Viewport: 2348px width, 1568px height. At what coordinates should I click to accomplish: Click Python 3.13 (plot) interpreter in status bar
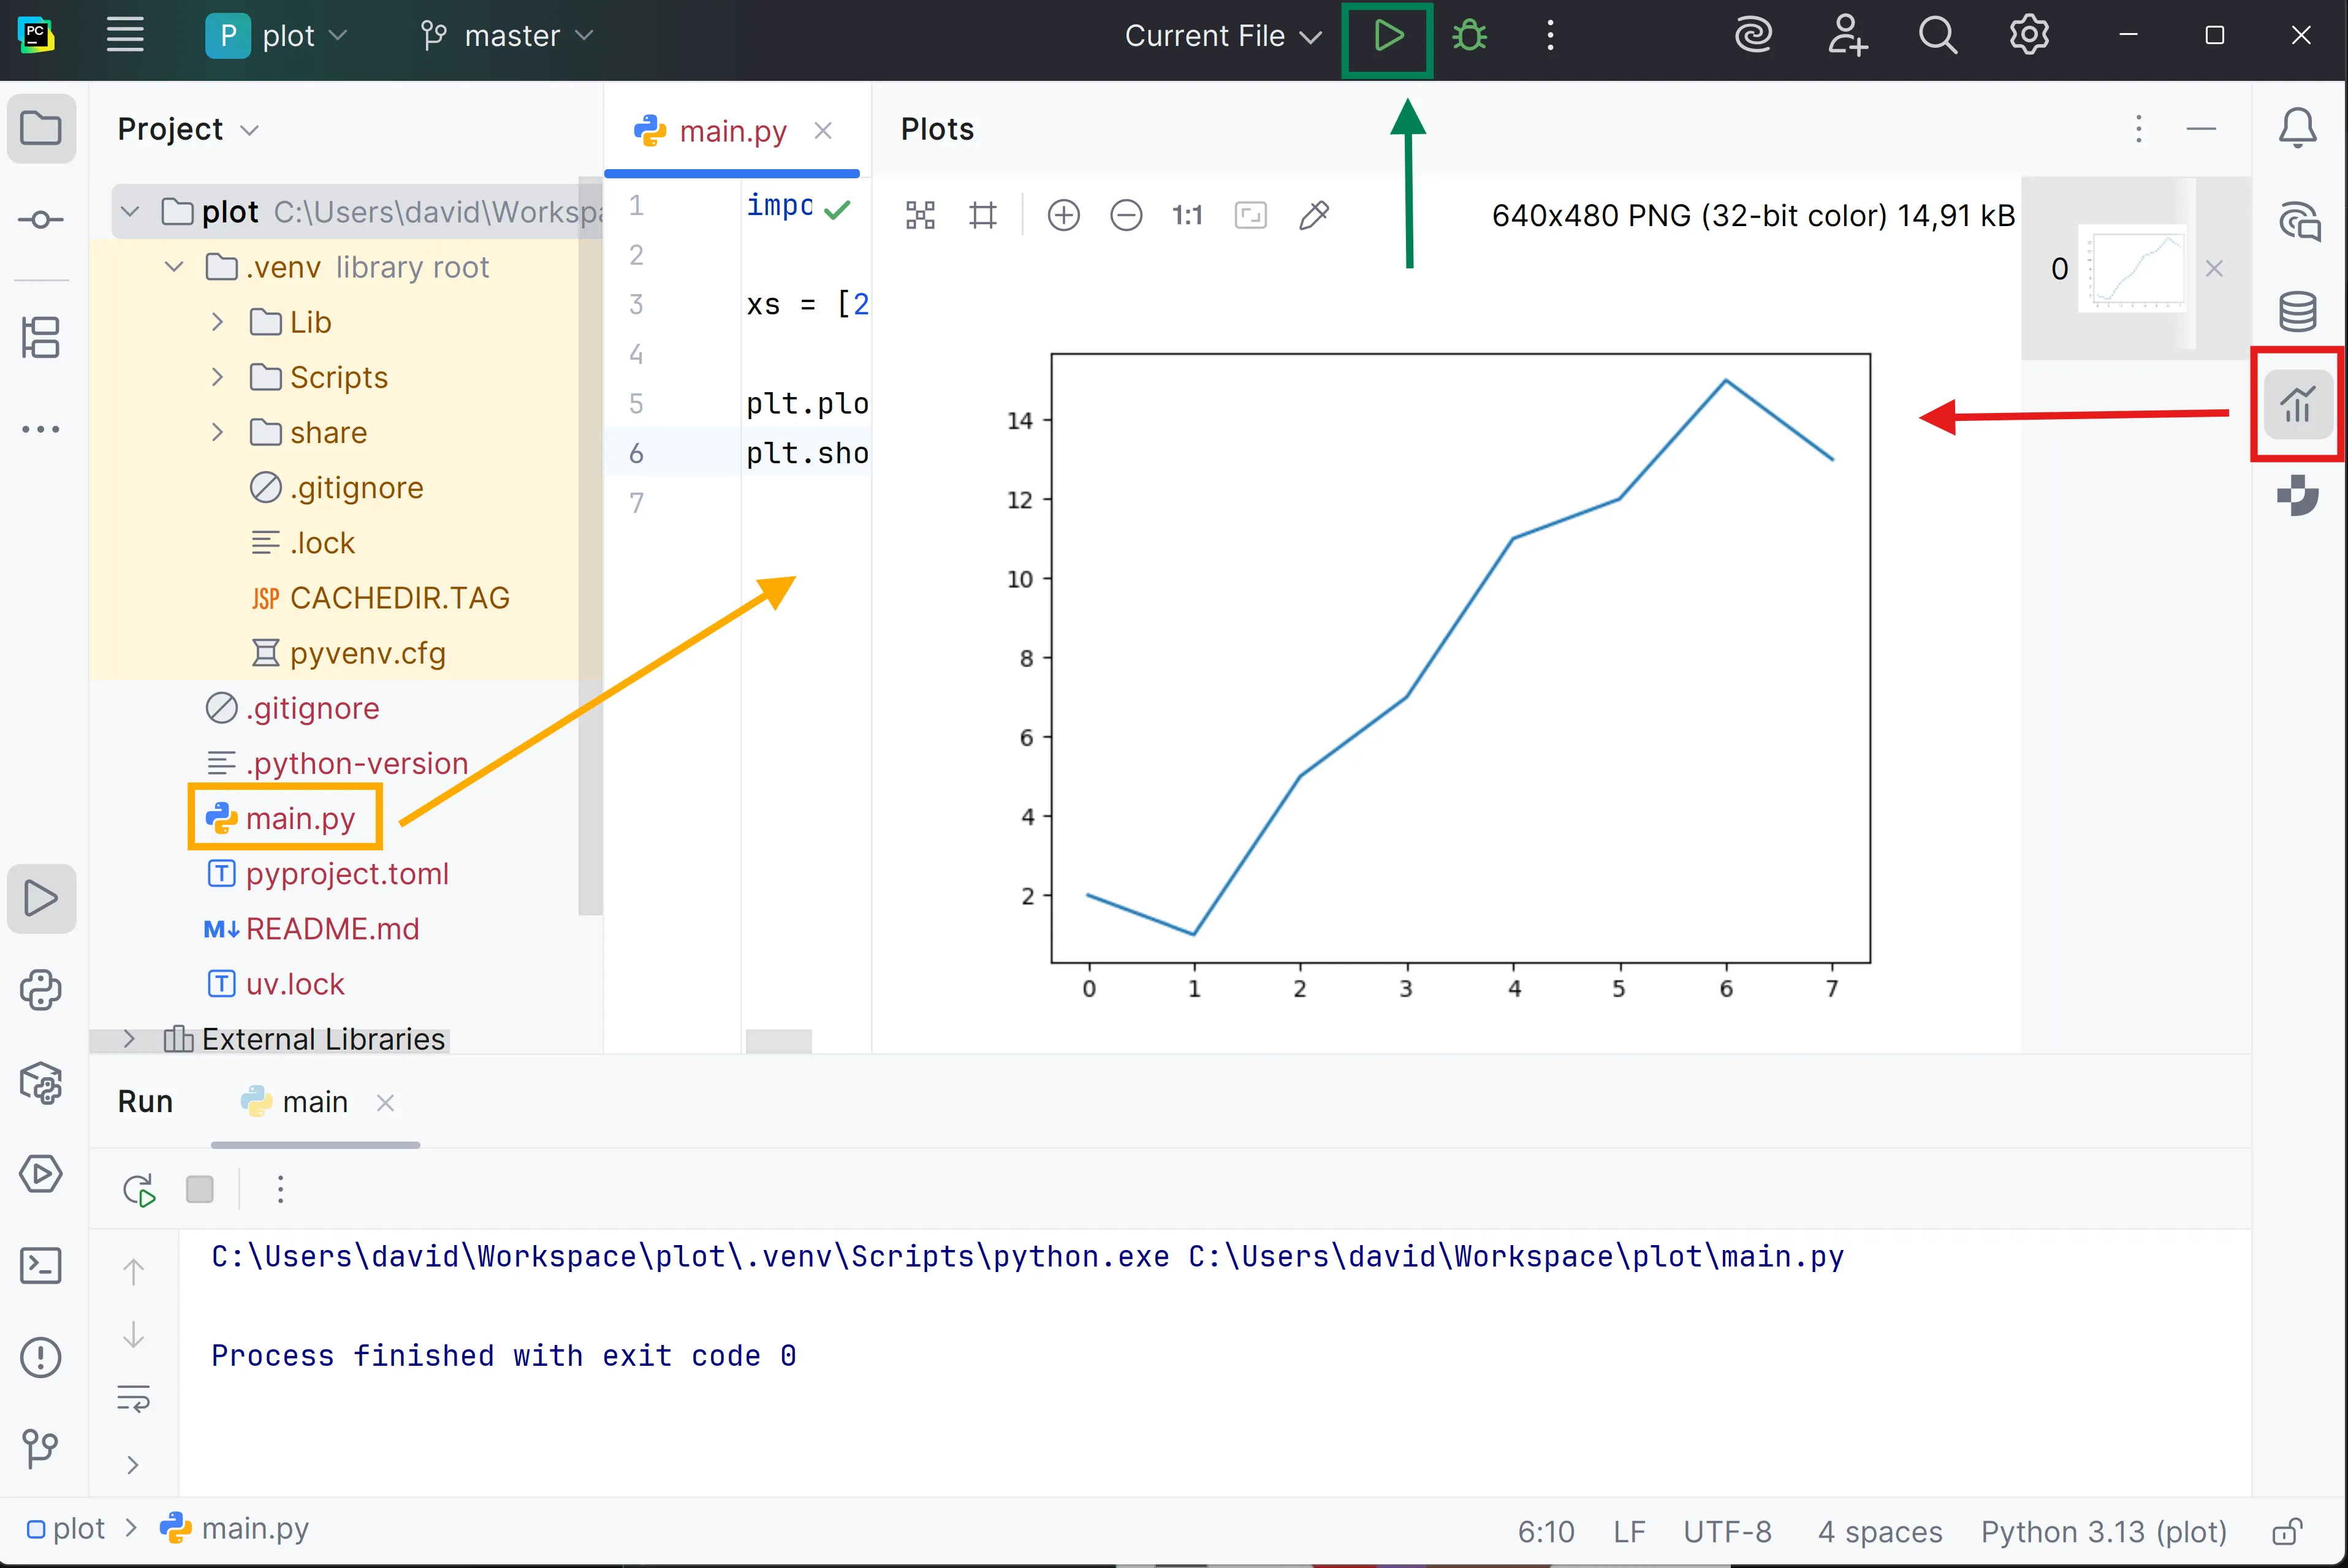[2103, 1531]
